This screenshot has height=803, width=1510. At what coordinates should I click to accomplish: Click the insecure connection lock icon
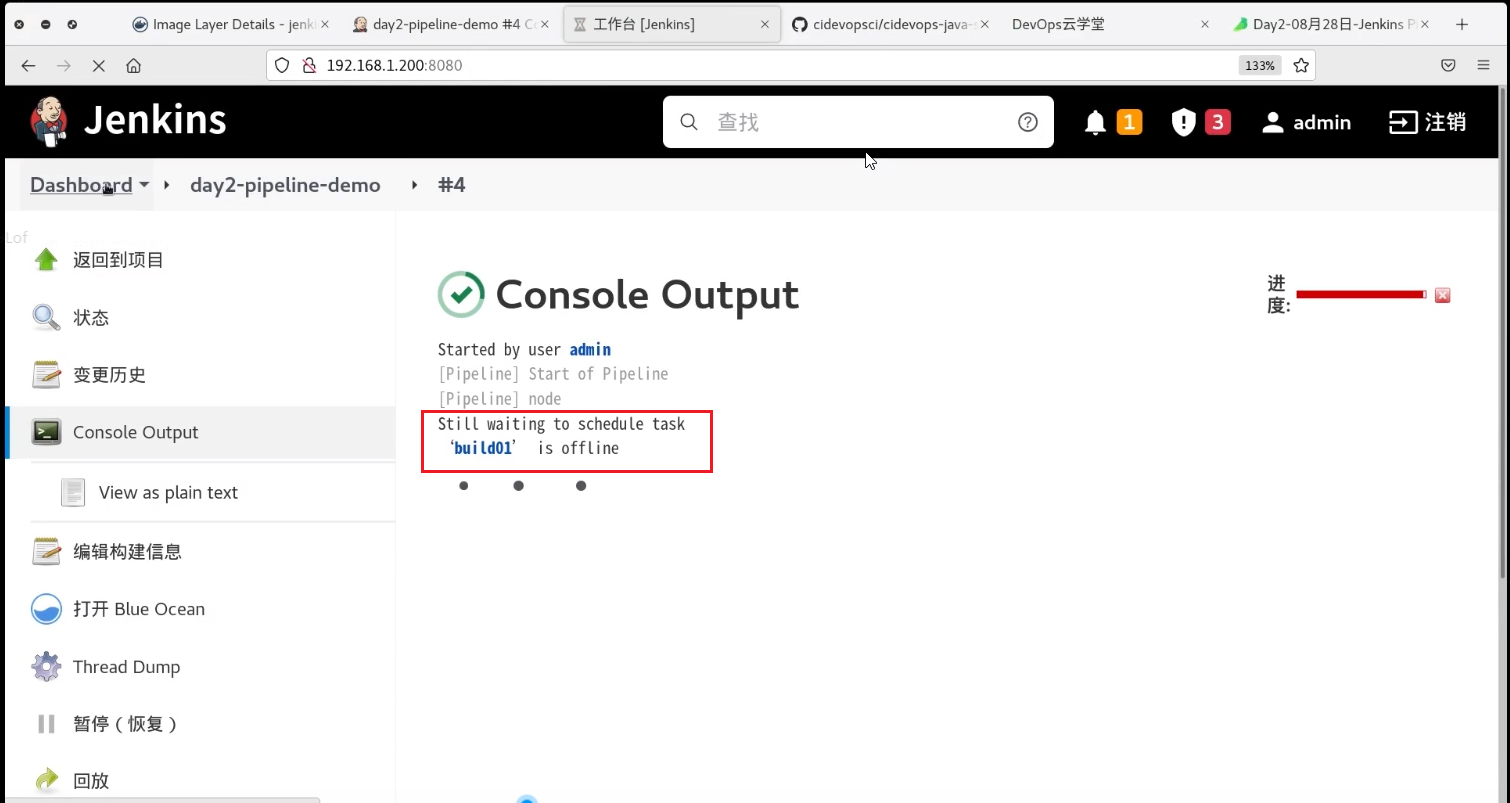308,65
